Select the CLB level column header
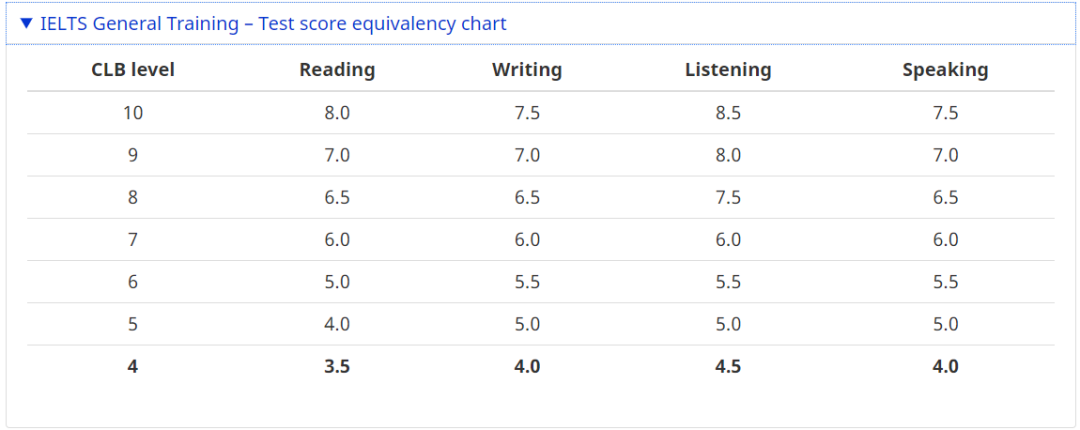This screenshot has width=1080, height=430. [x=133, y=70]
